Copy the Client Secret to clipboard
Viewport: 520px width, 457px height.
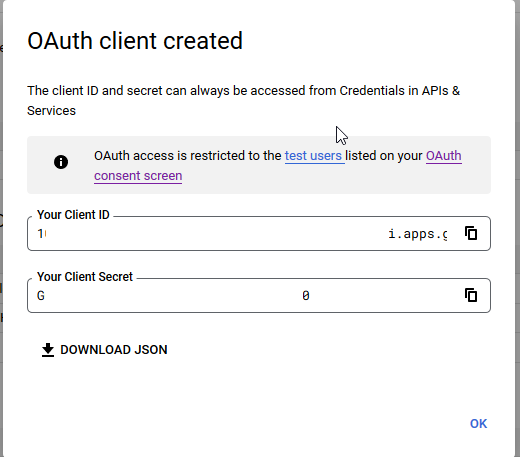tap(471, 295)
